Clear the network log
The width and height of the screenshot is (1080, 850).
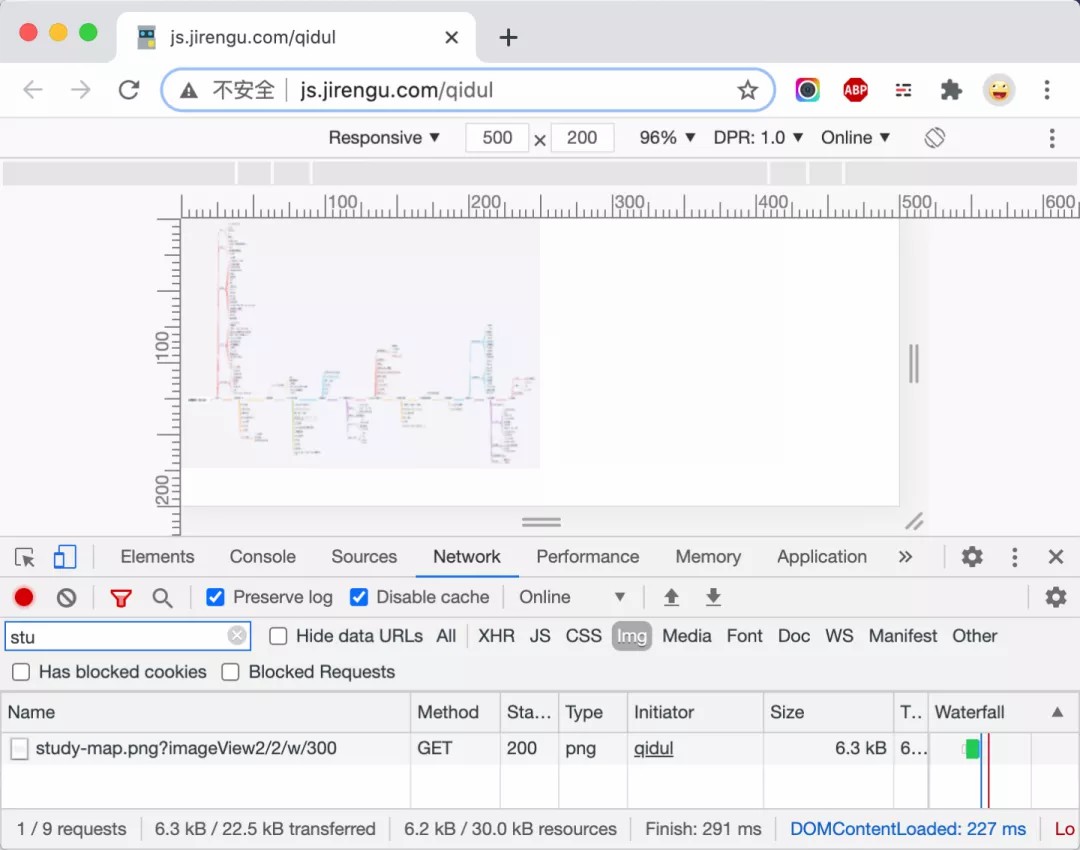[66, 597]
